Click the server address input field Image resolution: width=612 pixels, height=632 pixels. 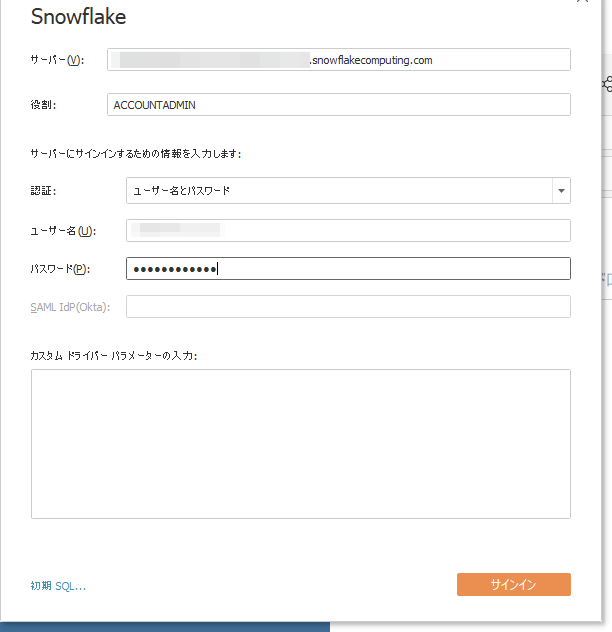(x=339, y=60)
